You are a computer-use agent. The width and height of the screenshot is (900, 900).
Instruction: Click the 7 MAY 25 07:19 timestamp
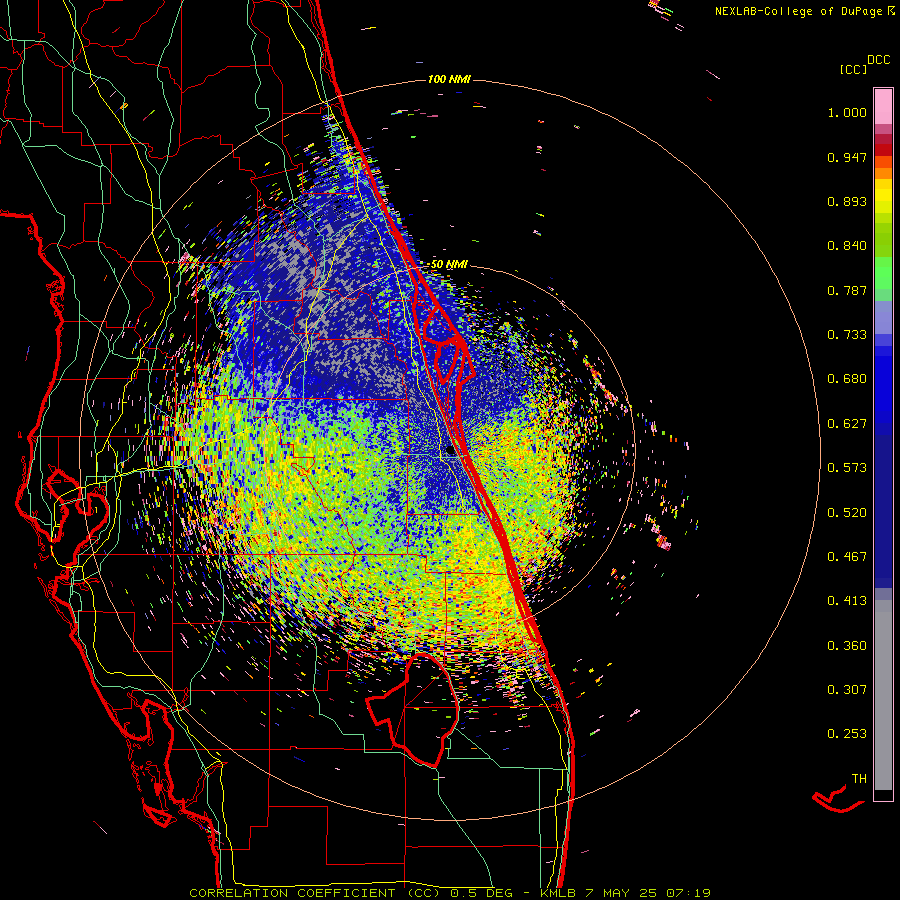(648, 893)
